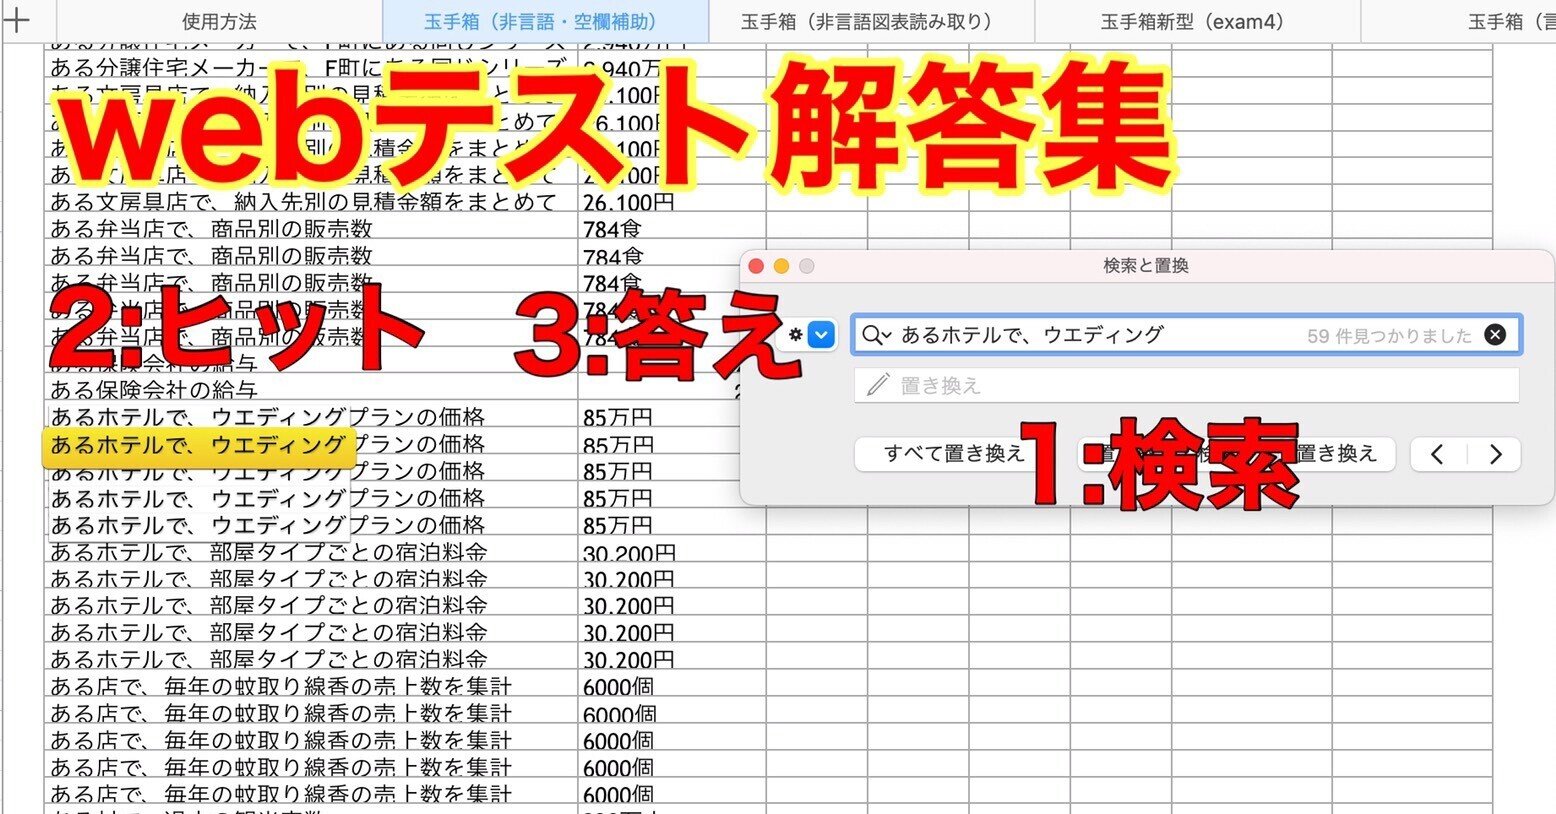Click the 置き換え replacement text field
The image size is (1556, 814).
coord(1186,385)
